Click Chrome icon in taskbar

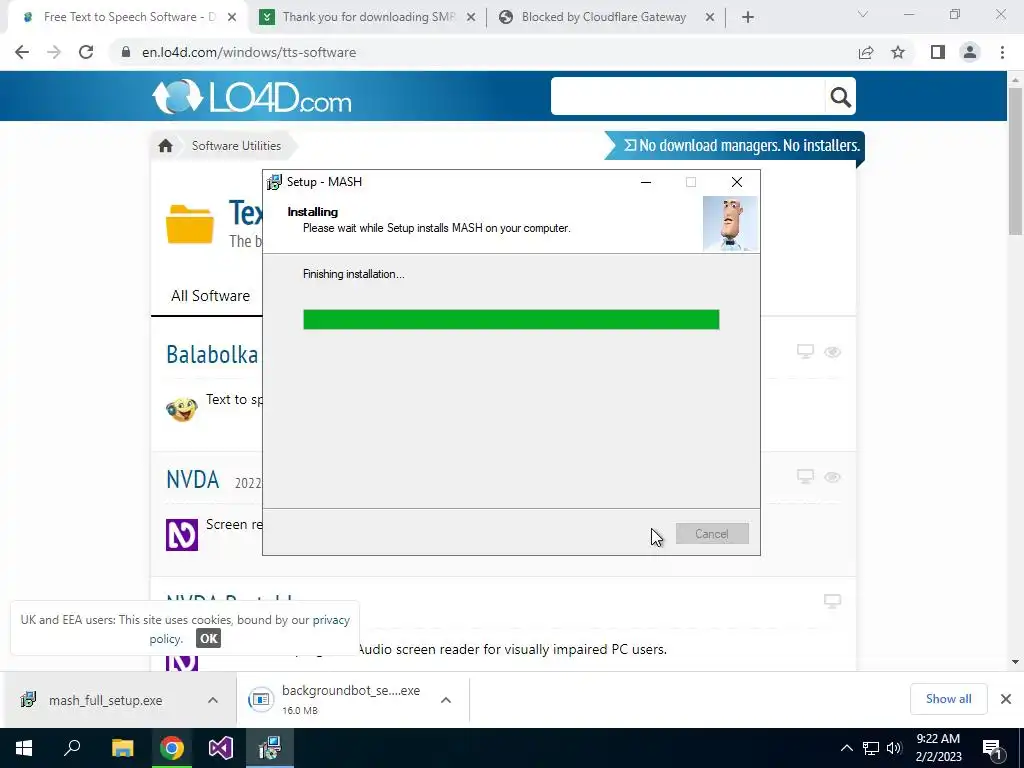[172, 748]
